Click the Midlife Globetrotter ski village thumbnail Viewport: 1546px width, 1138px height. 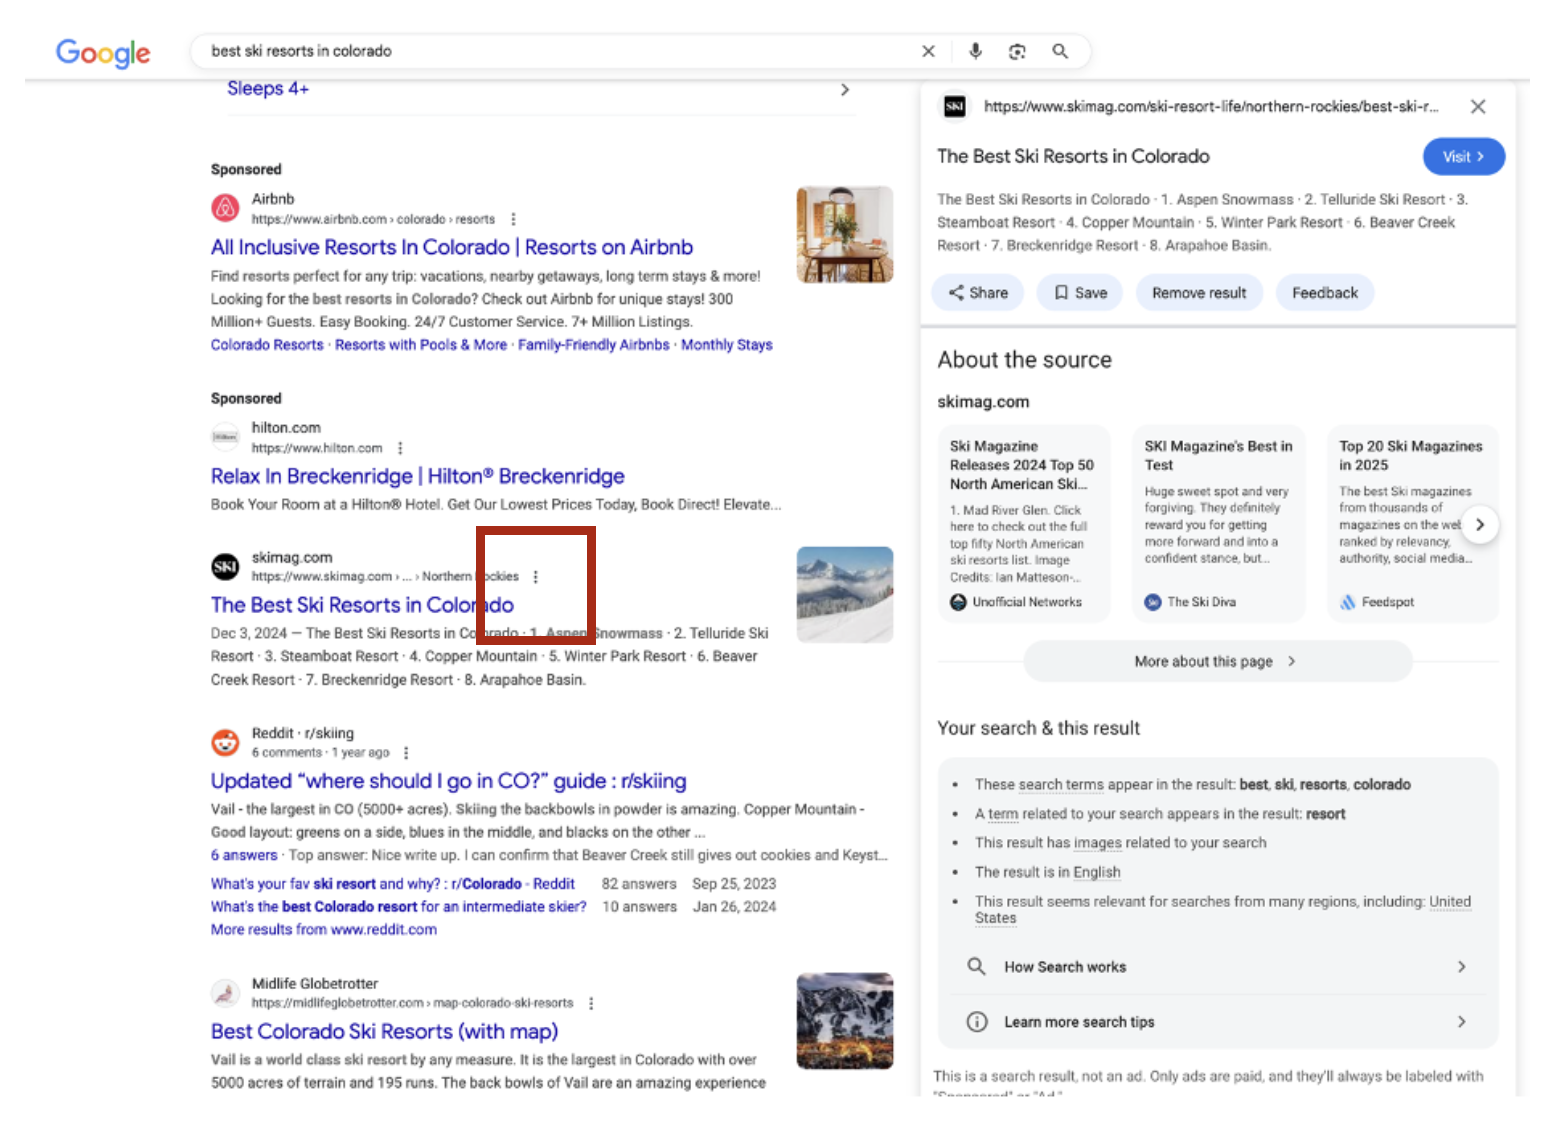[845, 1021]
